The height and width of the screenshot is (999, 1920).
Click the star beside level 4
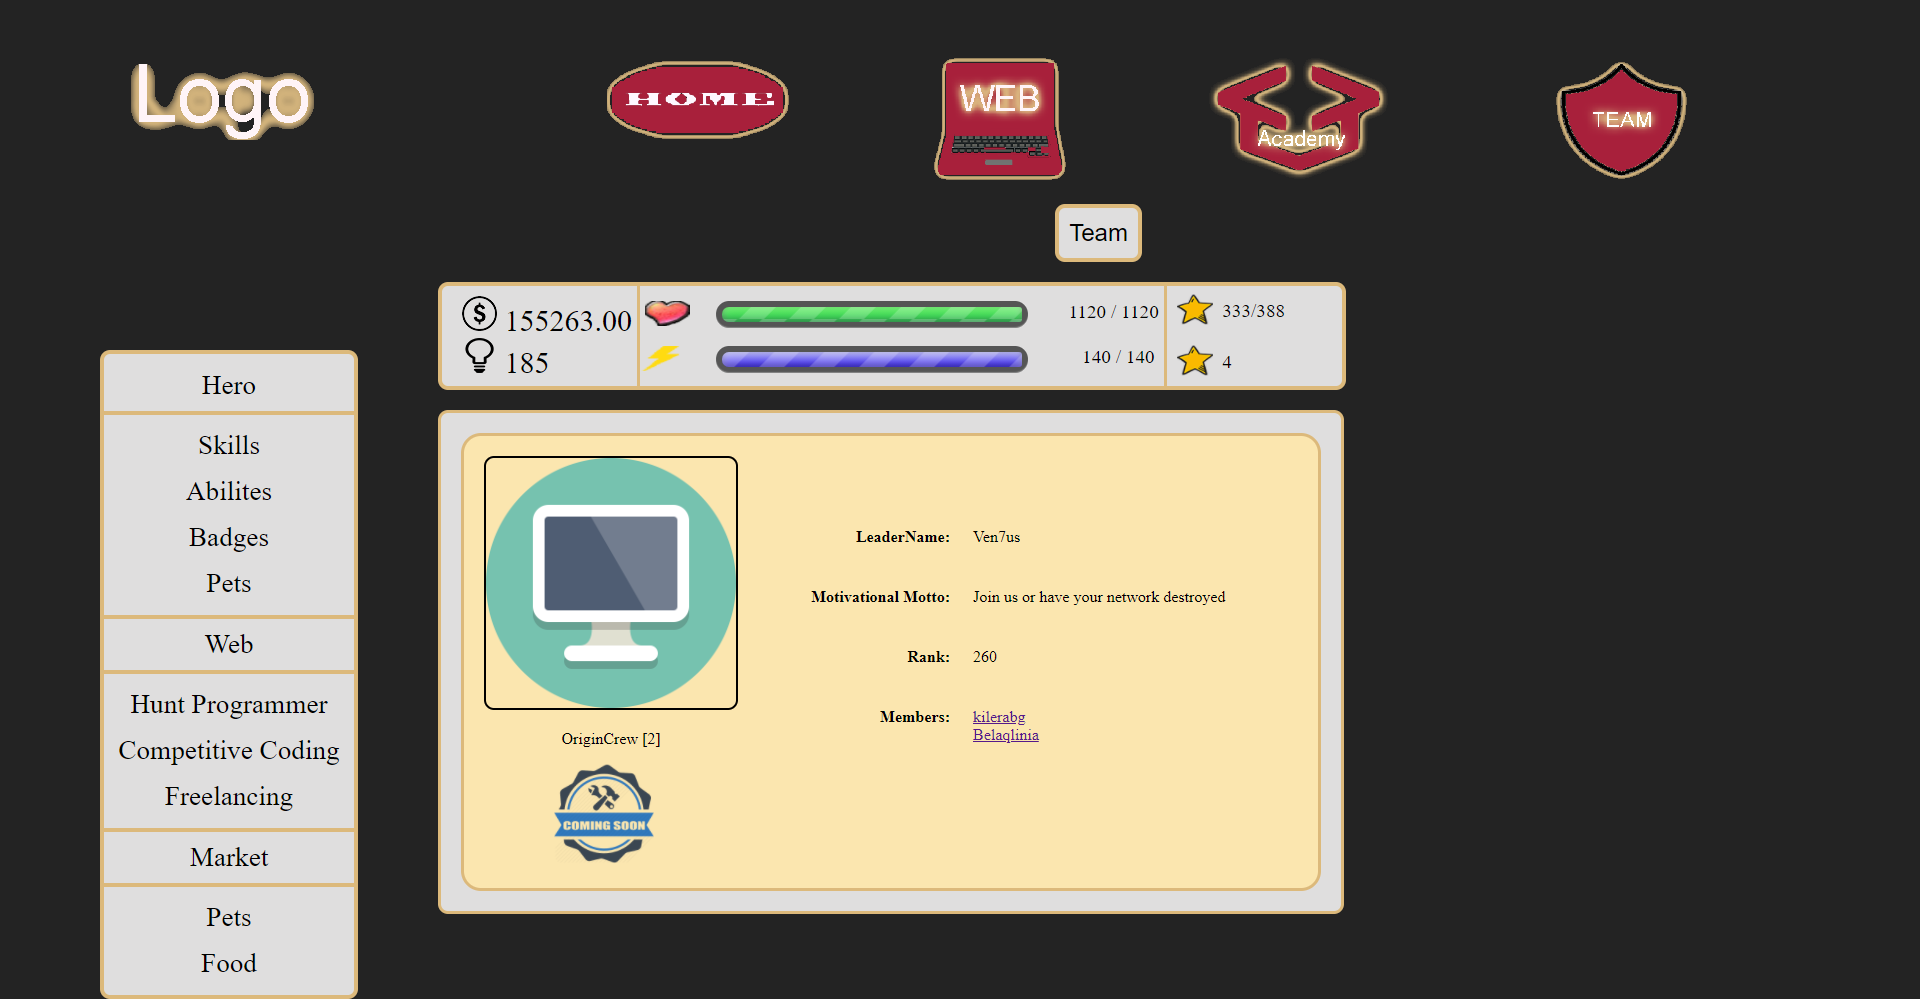coord(1195,360)
